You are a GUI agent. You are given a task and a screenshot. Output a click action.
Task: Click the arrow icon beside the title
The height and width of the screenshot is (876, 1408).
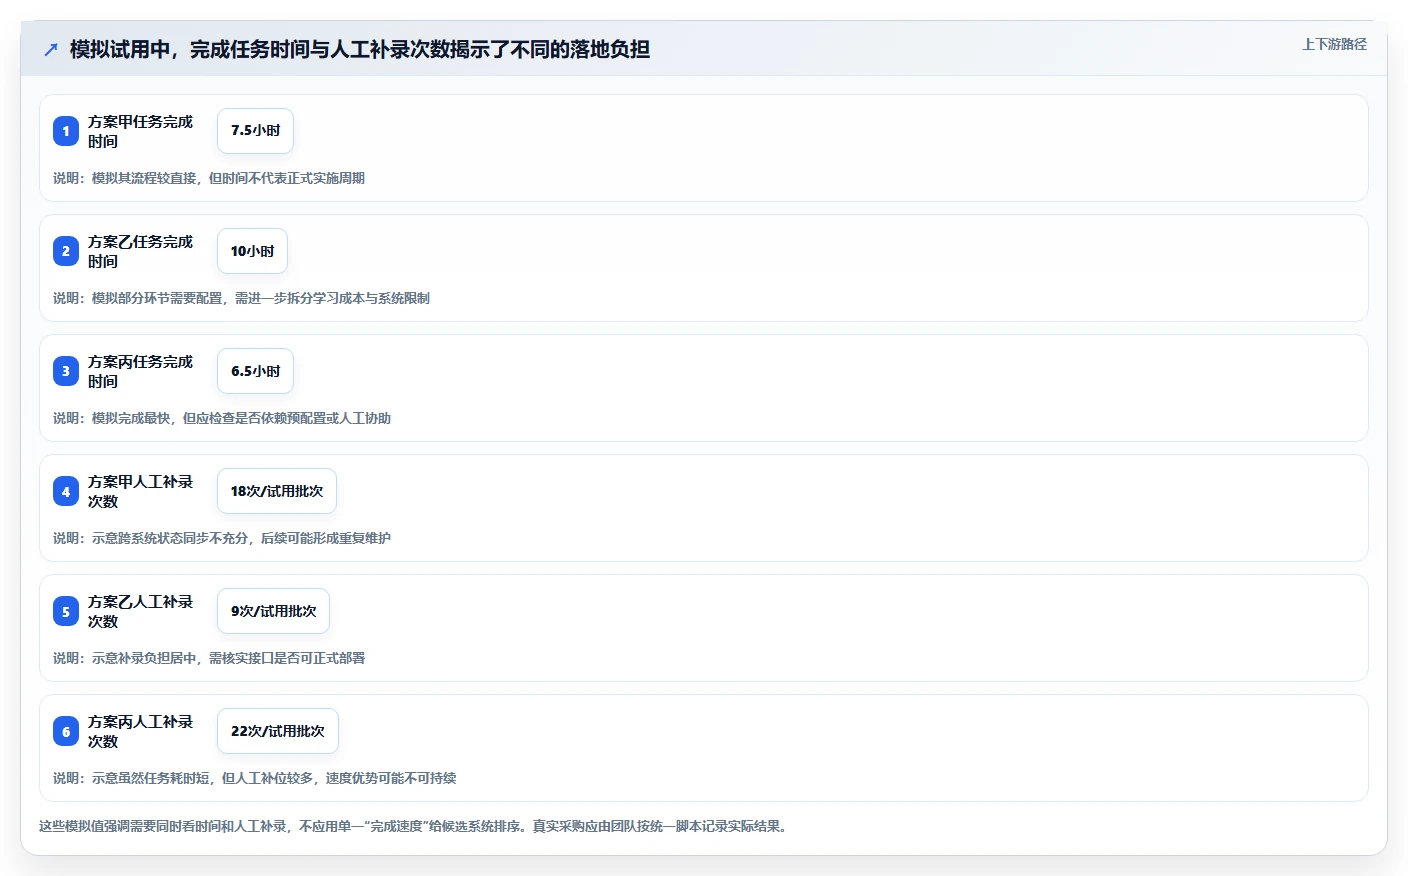pyautogui.click(x=51, y=49)
